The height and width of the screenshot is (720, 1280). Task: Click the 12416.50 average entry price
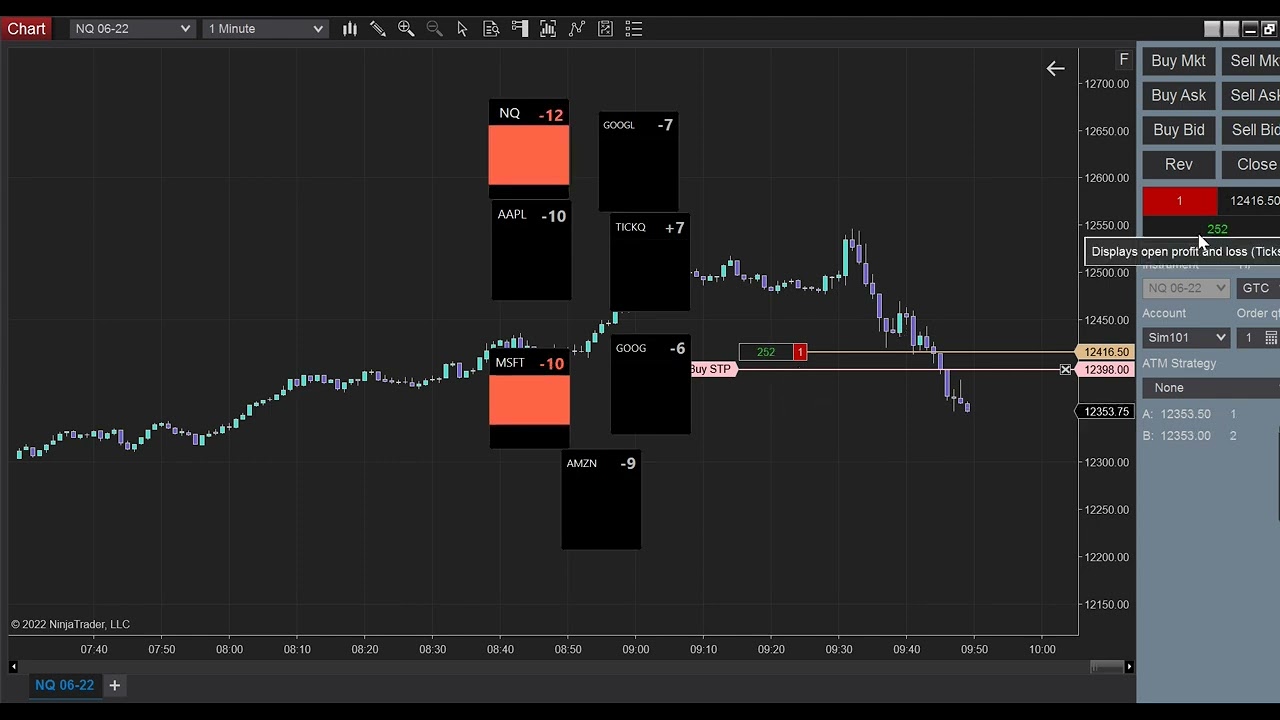(x=1254, y=201)
